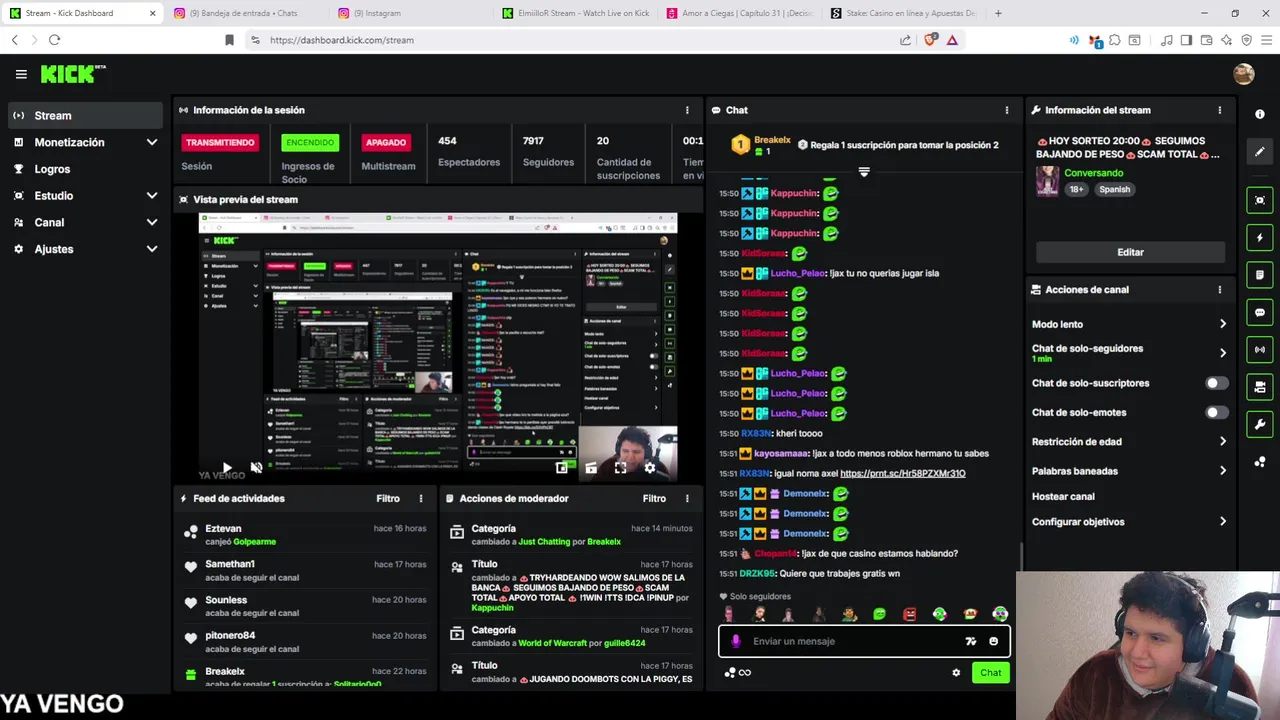The width and height of the screenshot is (1280, 720).
Task: Toggle theater mode on stream preview
Action: [591, 467]
